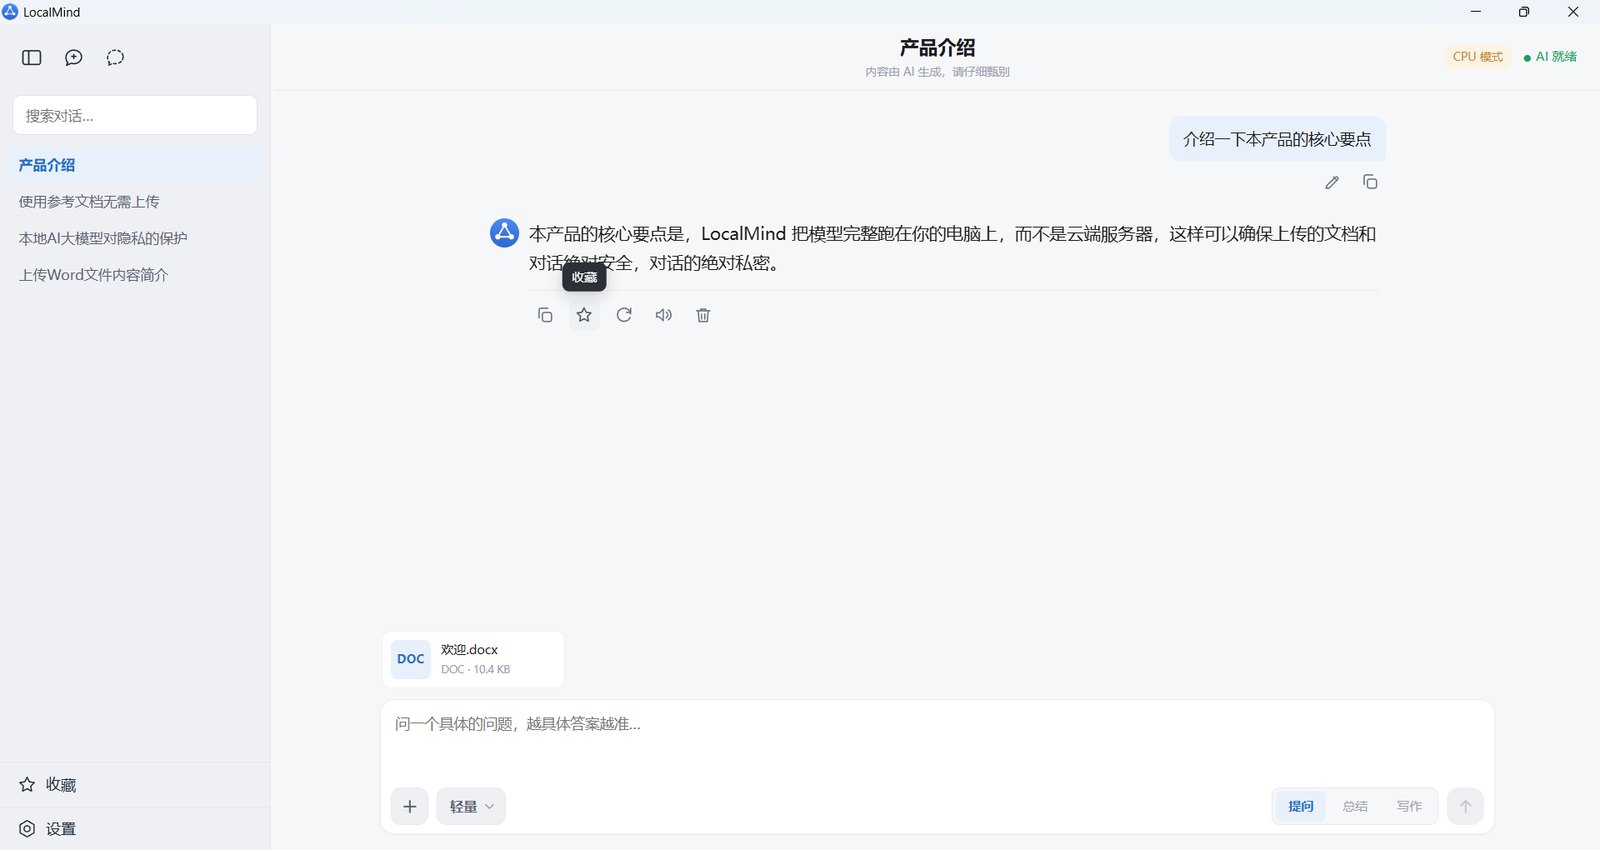Click the 产品介绍 page title
Image resolution: width=1600 pixels, height=850 pixels.
click(x=937, y=47)
